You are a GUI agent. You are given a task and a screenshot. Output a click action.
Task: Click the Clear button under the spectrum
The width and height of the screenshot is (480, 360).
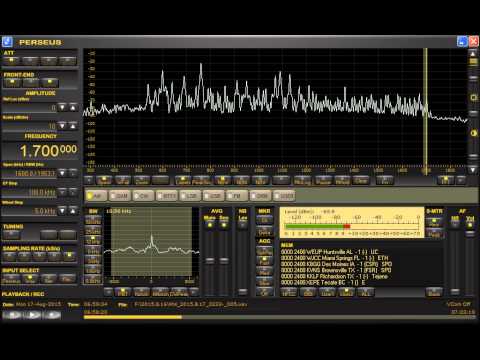[x=361, y=180]
